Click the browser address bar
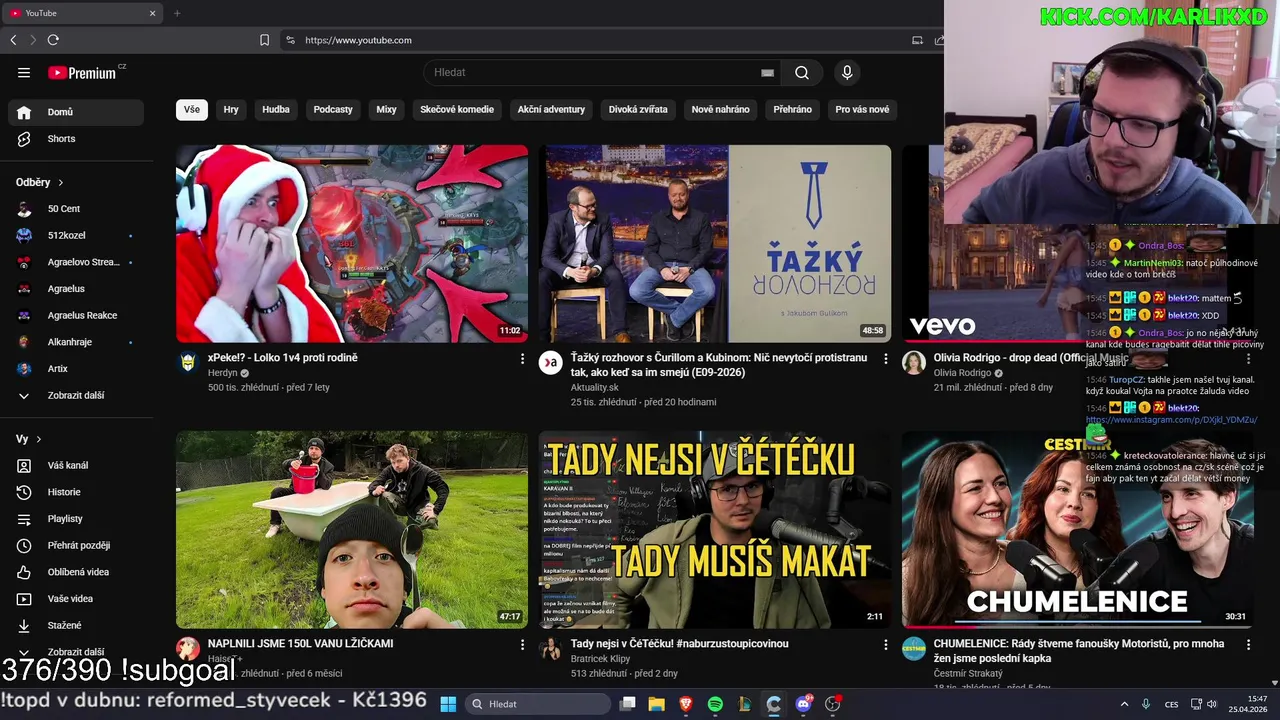 tap(600, 40)
